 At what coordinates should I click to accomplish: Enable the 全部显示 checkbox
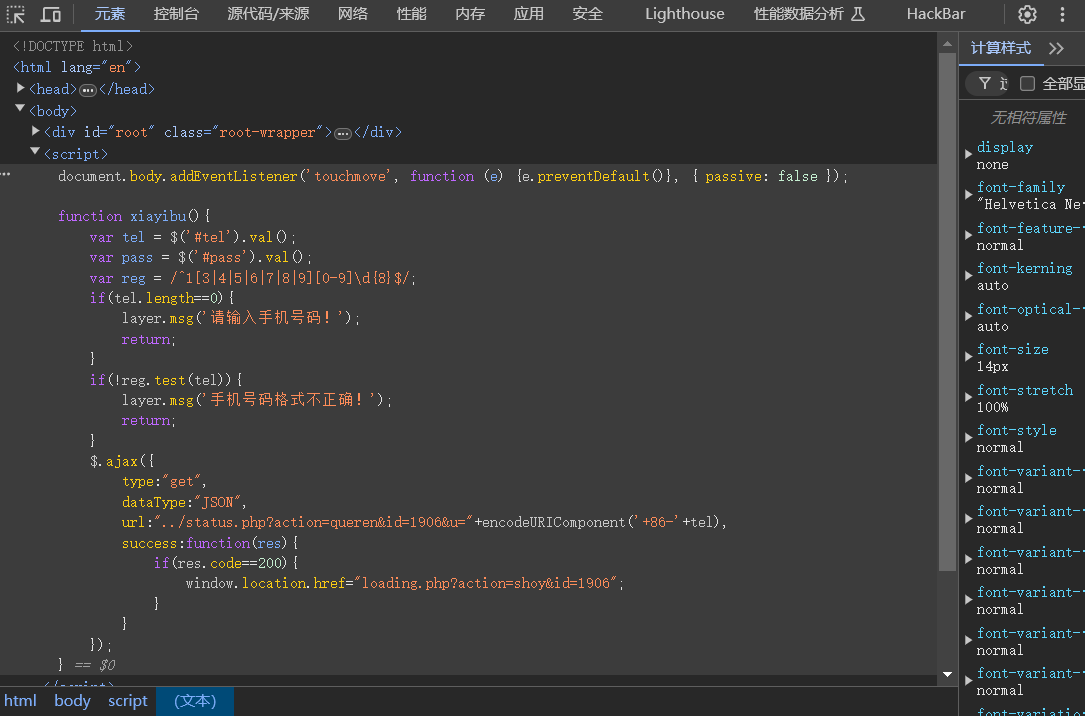click(x=1027, y=83)
